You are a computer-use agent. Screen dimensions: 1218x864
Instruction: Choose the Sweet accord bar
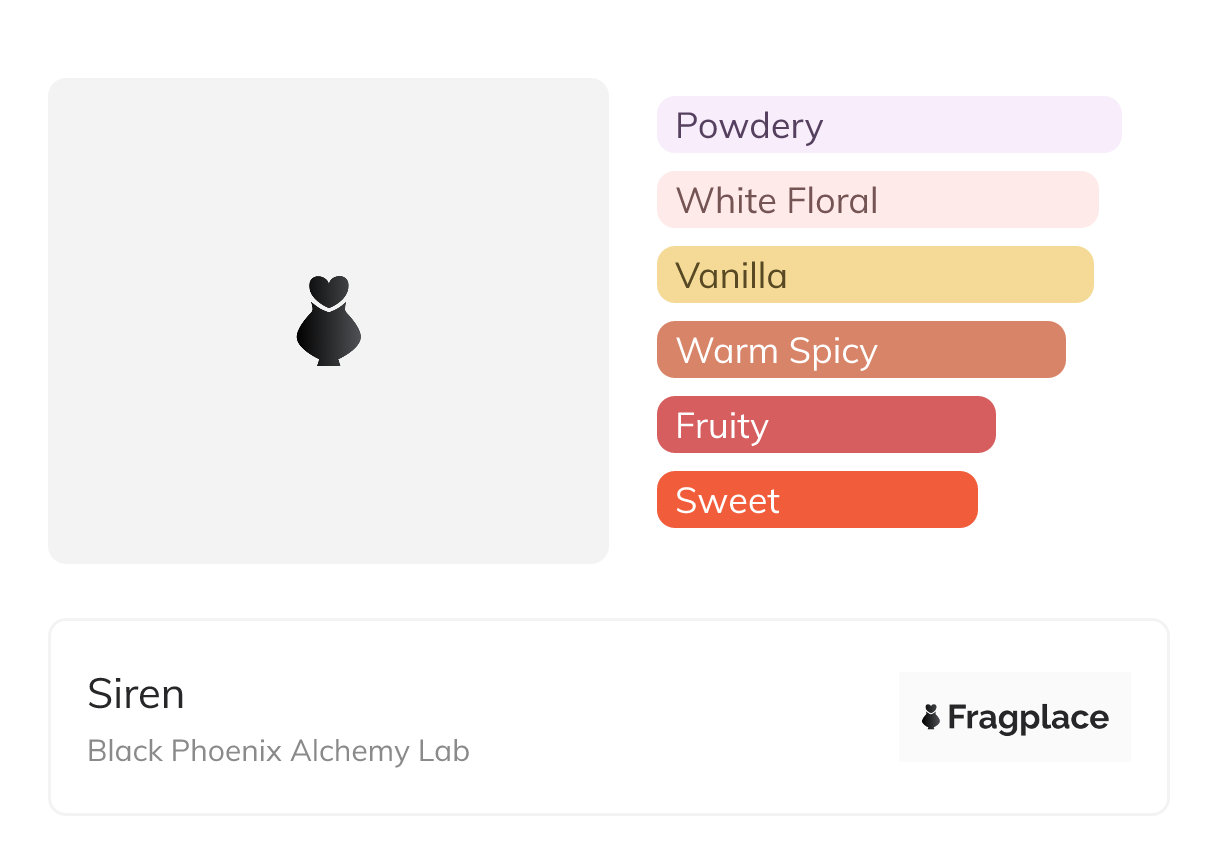tap(817, 500)
